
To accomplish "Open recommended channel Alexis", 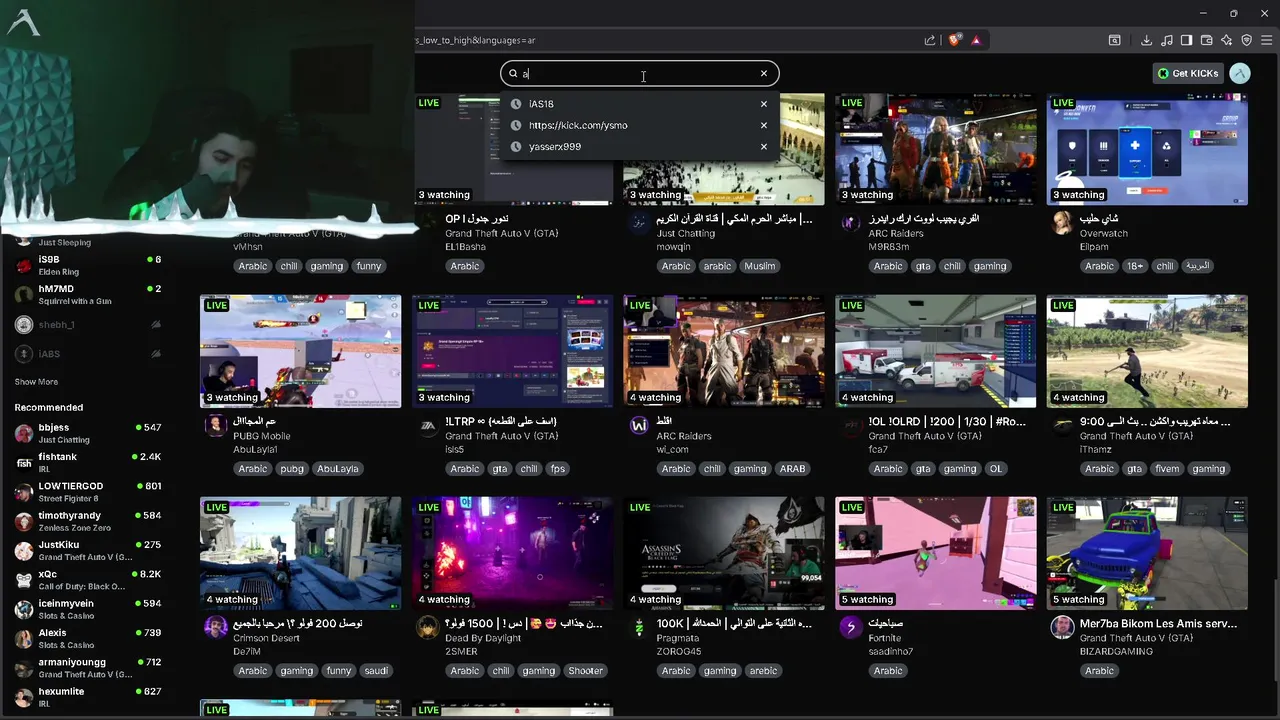I will [x=88, y=638].
